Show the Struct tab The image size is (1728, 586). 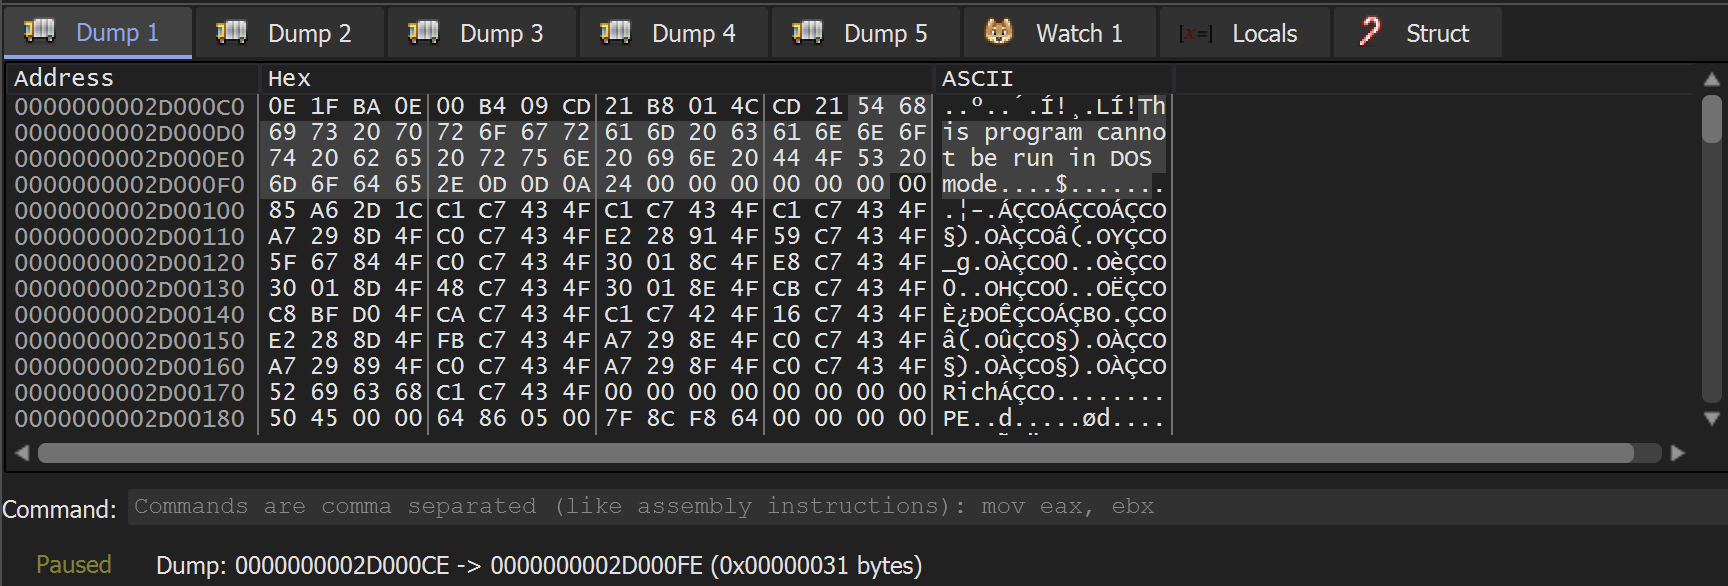pyautogui.click(x=1418, y=33)
